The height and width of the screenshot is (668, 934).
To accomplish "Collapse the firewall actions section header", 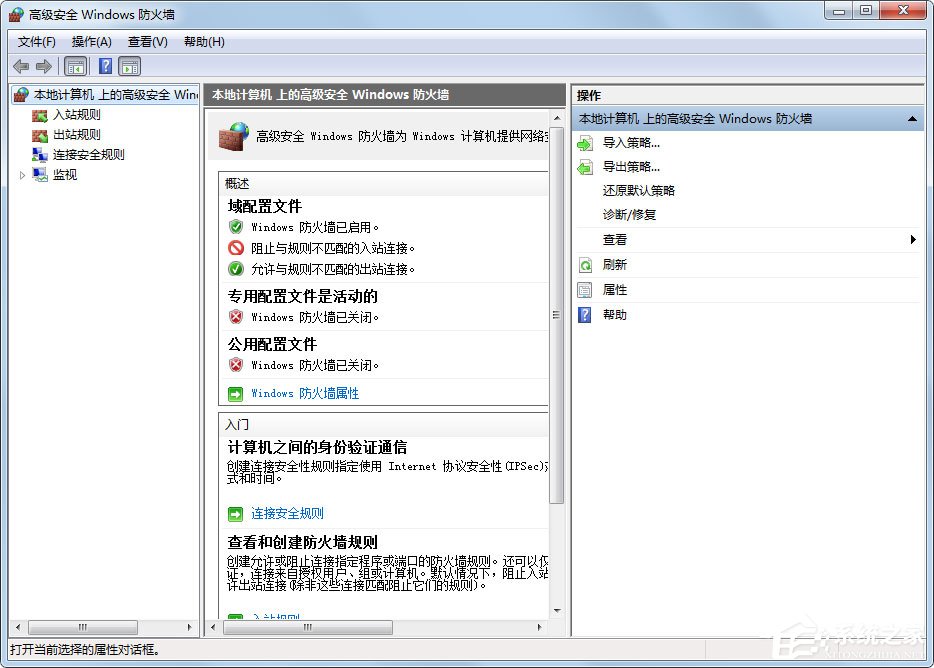I will (910, 118).
